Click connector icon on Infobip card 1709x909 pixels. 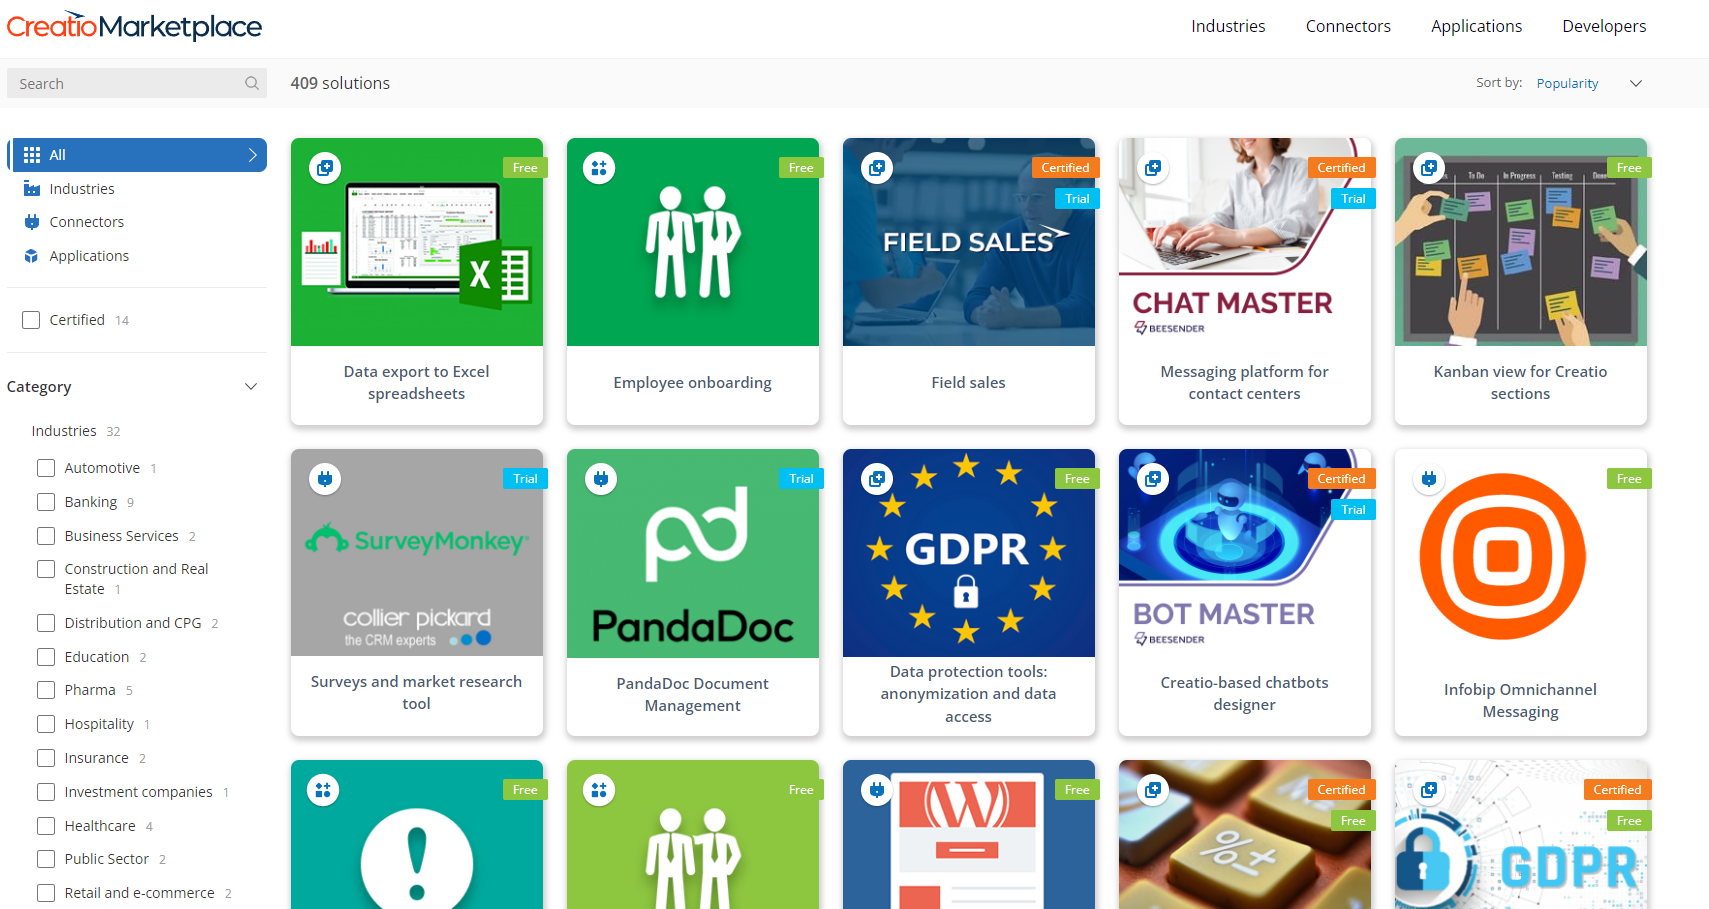tap(1429, 479)
